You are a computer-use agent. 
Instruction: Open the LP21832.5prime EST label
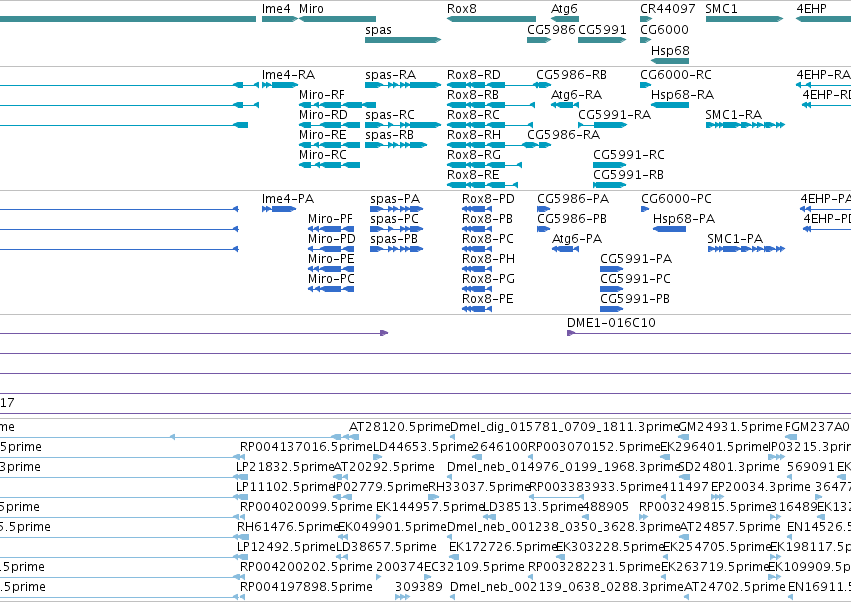[285, 467]
